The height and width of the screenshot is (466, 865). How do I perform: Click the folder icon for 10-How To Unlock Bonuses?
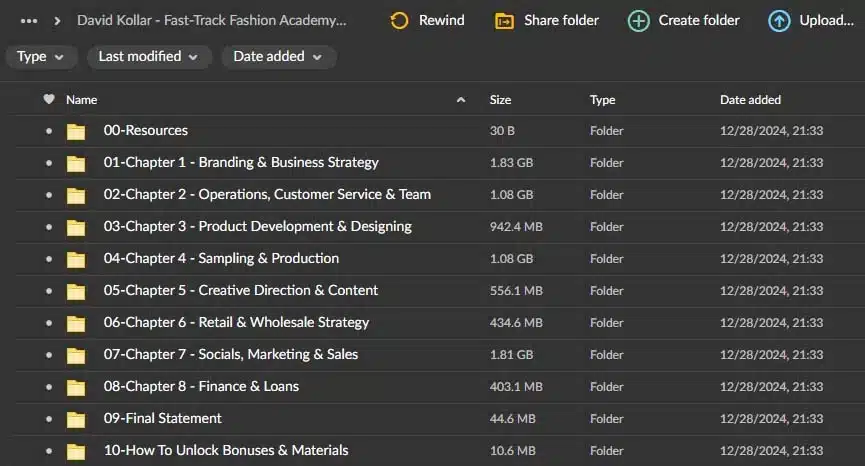click(x=76, y=451)
